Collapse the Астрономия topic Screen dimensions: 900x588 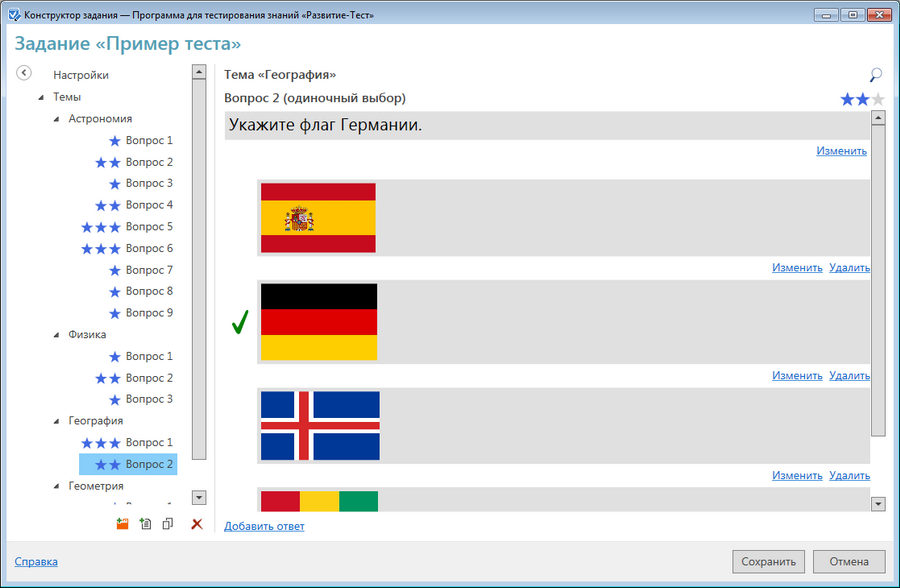[x=56, y=119]
